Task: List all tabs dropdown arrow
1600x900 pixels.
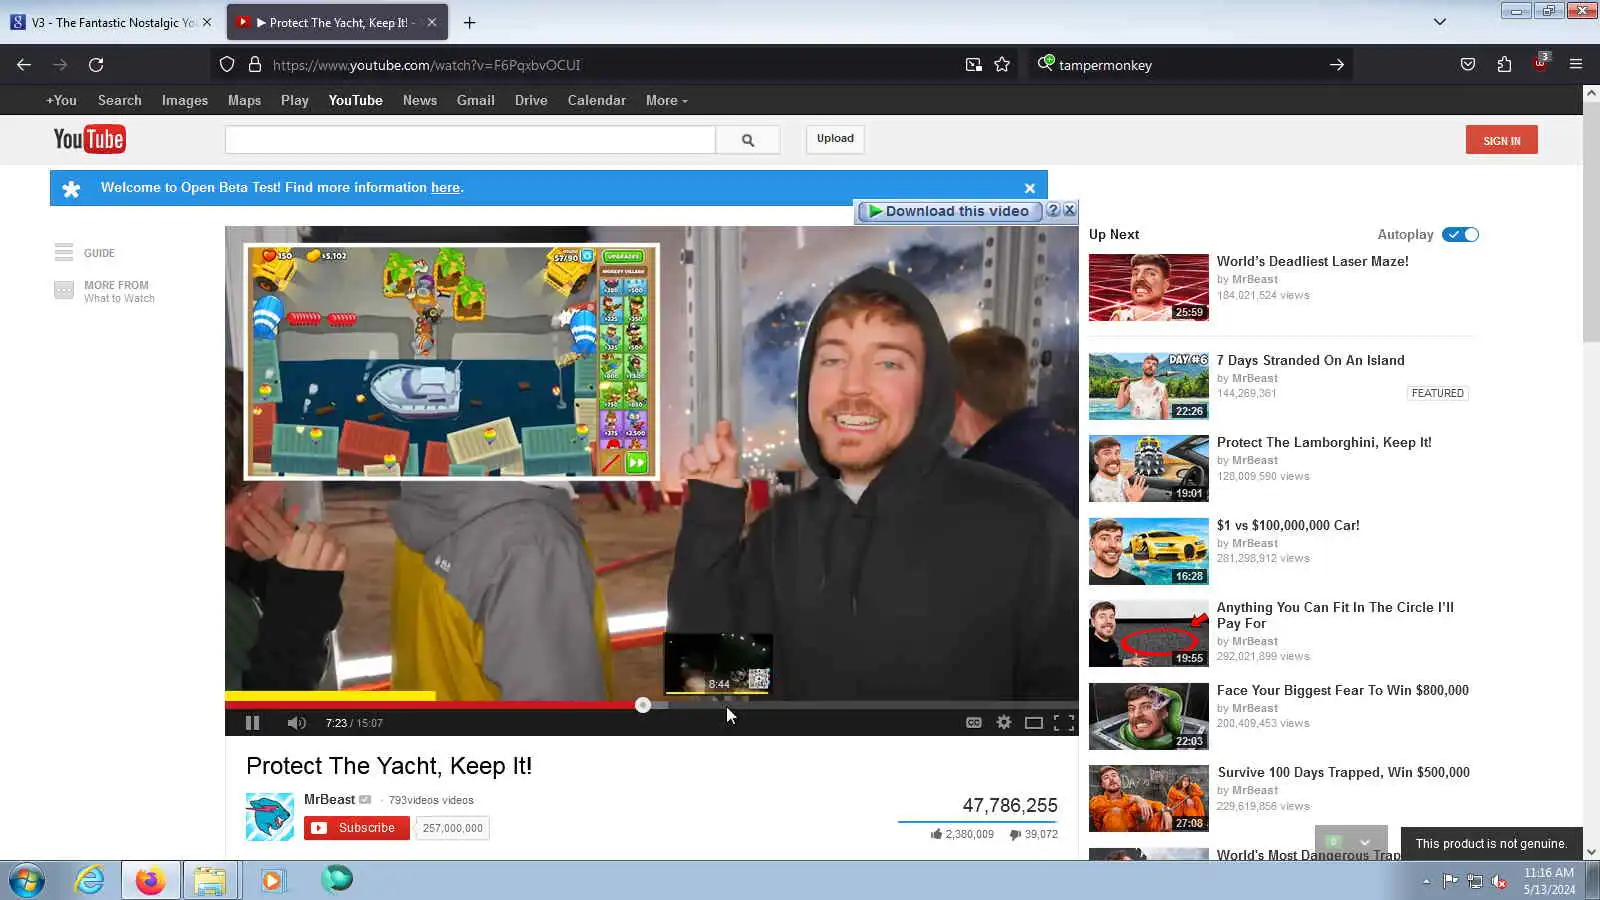Action: click(x=1440, y=22)
